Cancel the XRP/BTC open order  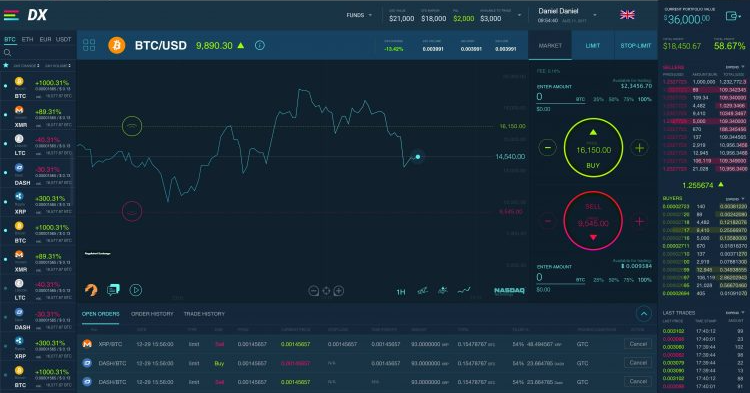click(x=638, y=344)
